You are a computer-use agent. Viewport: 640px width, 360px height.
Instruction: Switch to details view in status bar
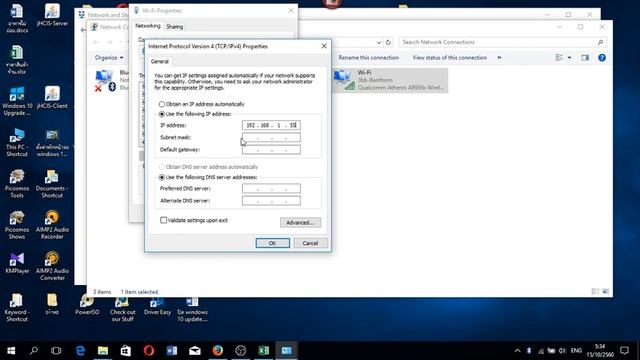coord(595,291)
